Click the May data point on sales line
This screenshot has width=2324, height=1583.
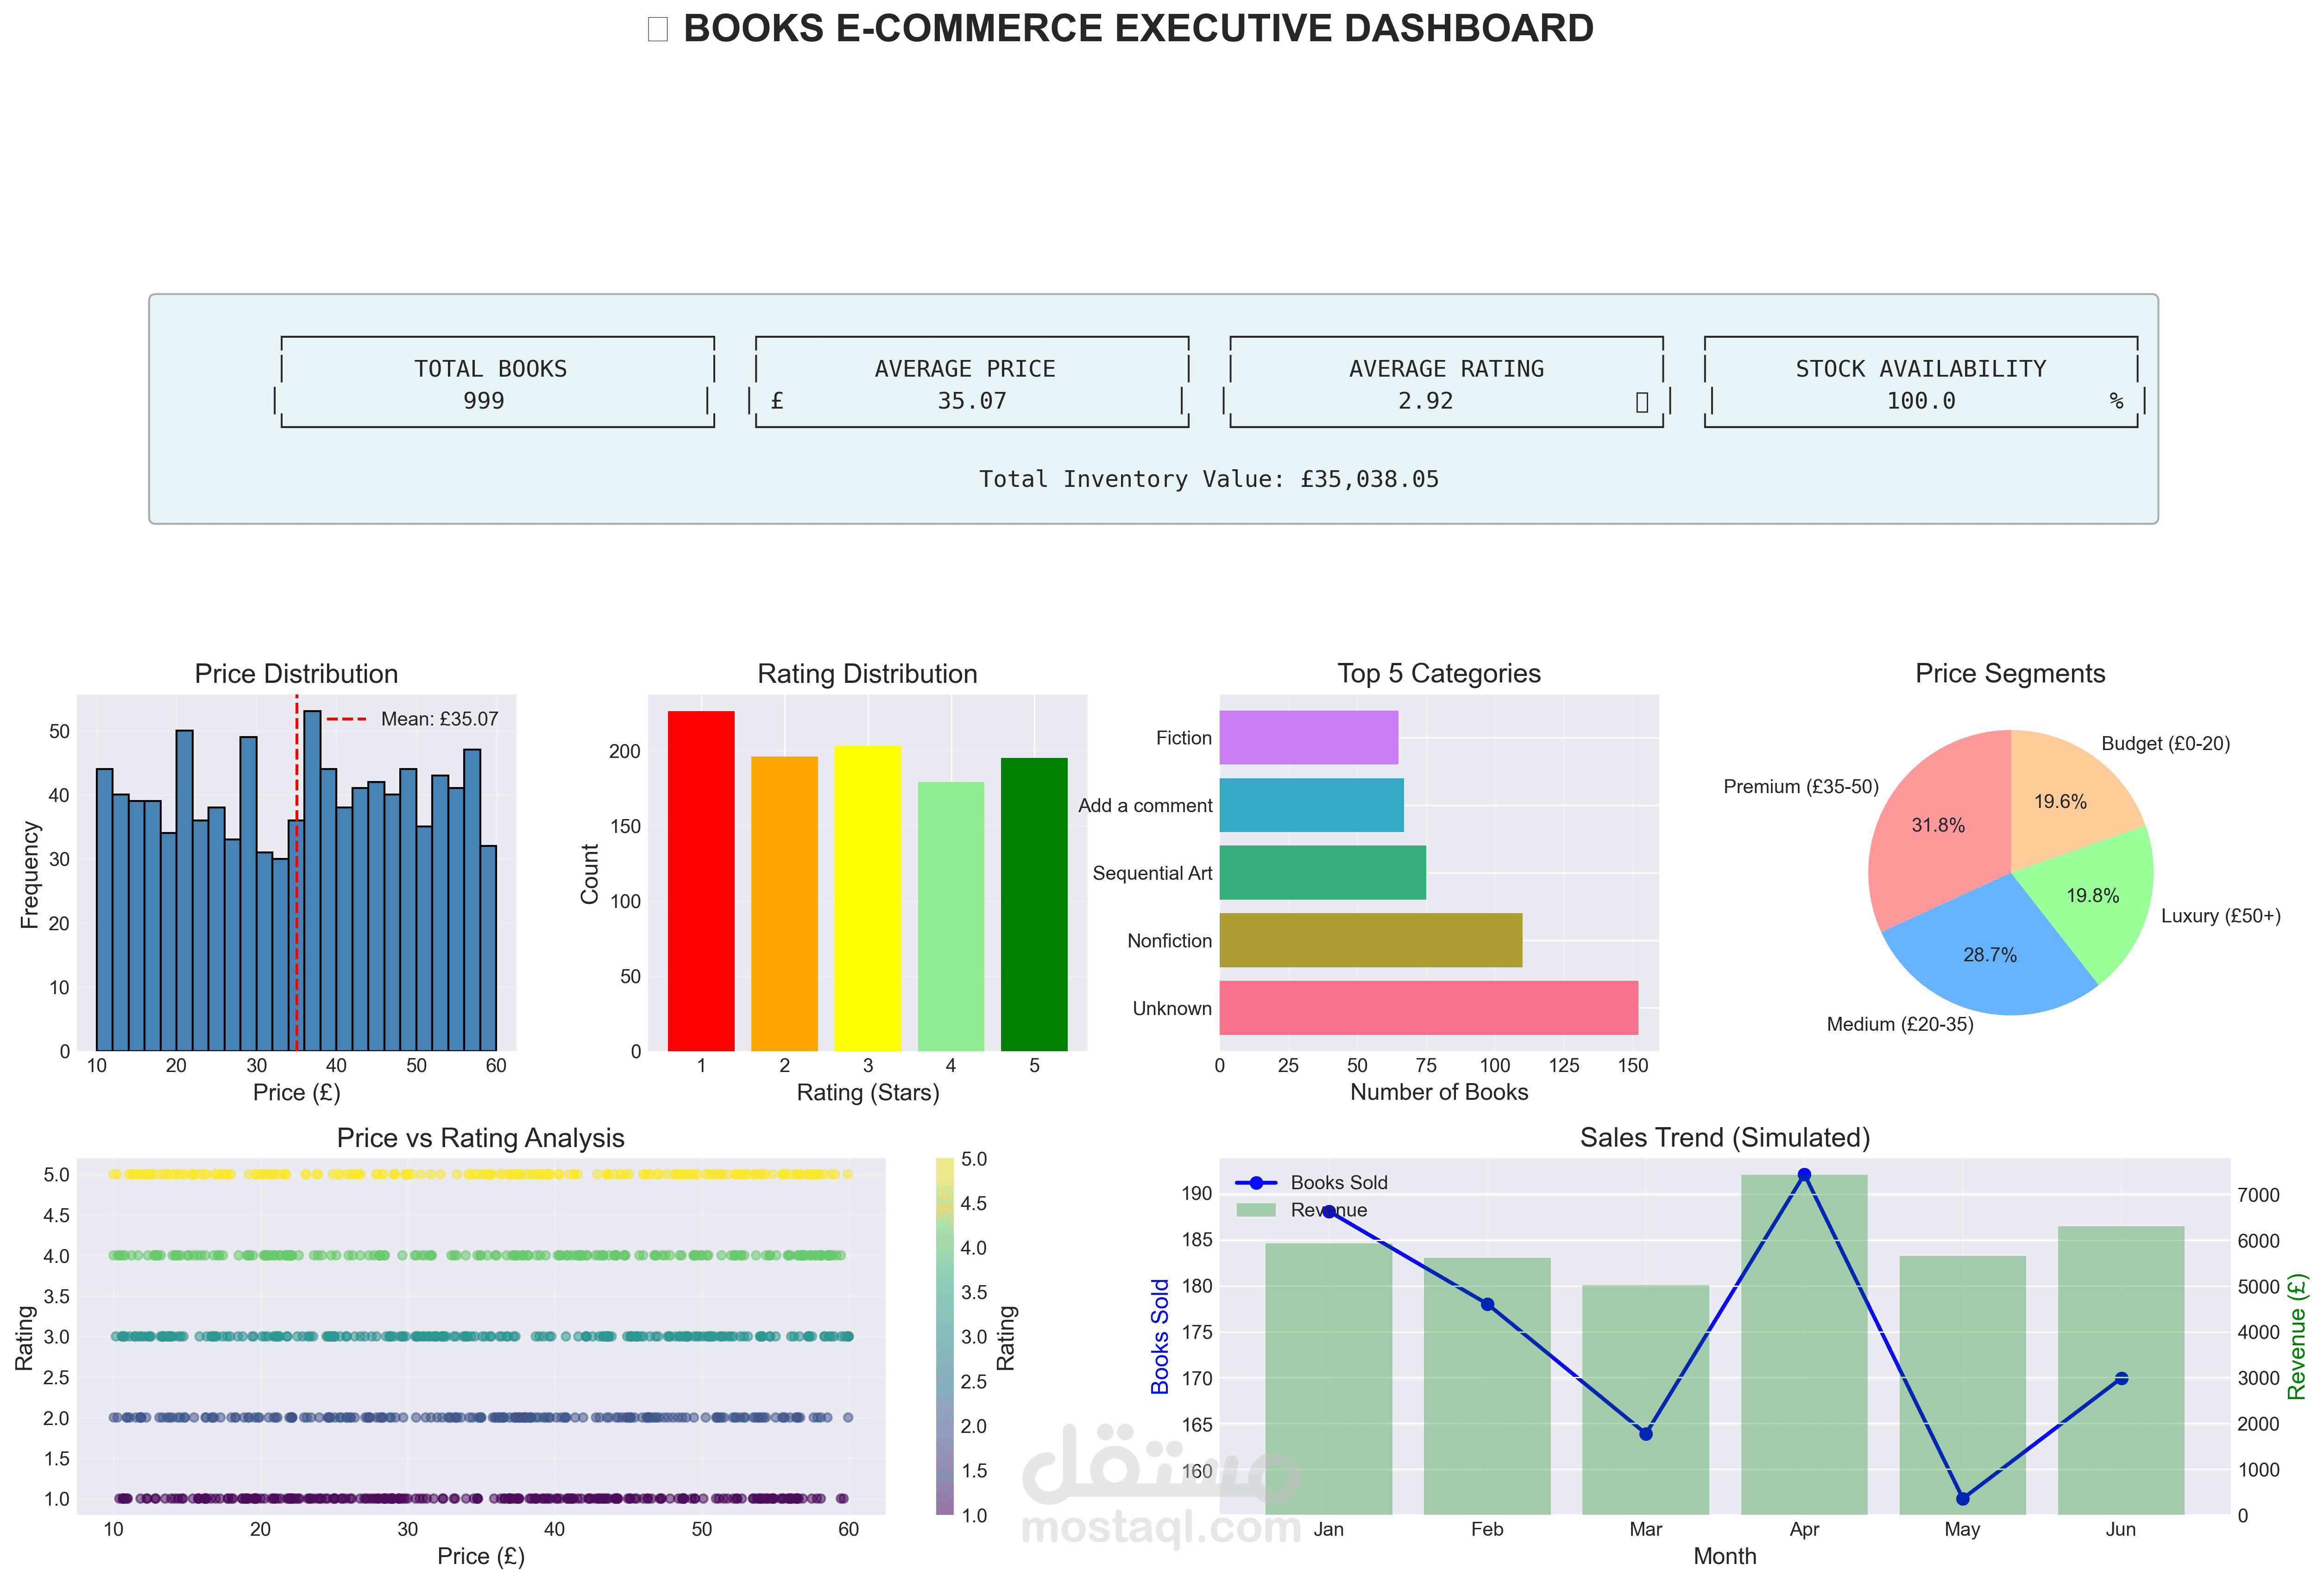pyautogui.click(x=1962, y=1498)
